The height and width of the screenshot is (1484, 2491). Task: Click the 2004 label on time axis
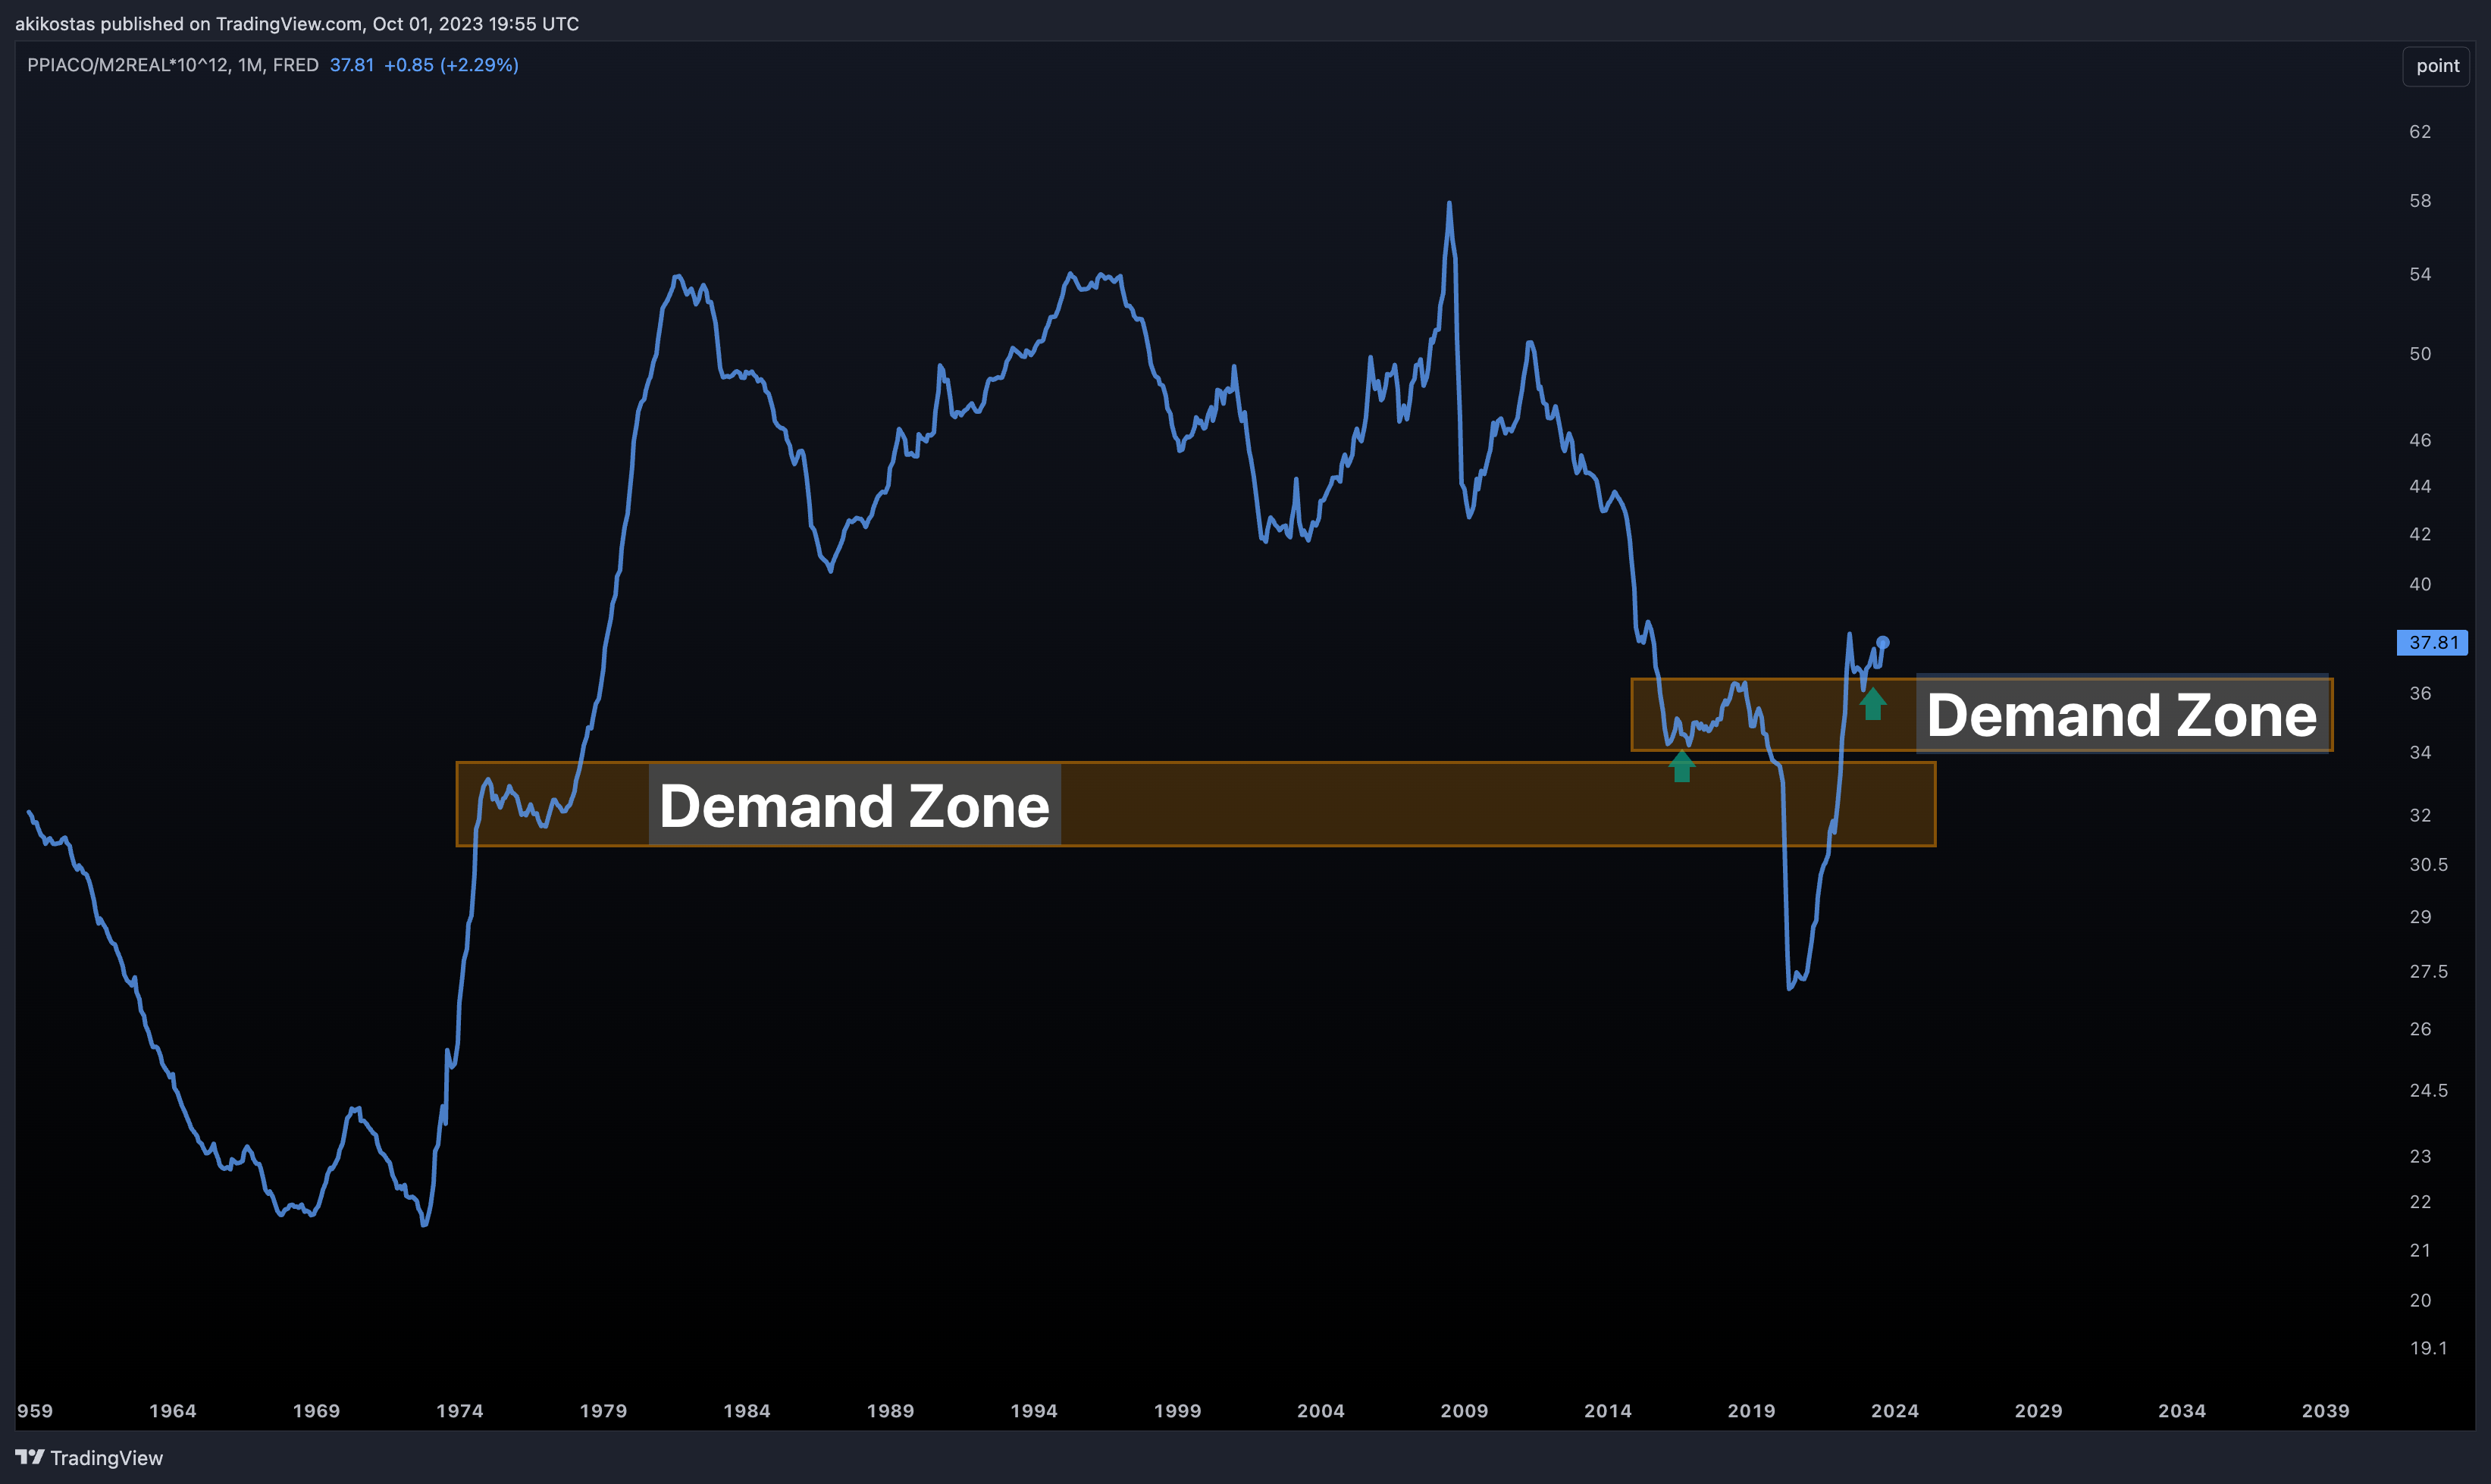coord(1321,1411)
